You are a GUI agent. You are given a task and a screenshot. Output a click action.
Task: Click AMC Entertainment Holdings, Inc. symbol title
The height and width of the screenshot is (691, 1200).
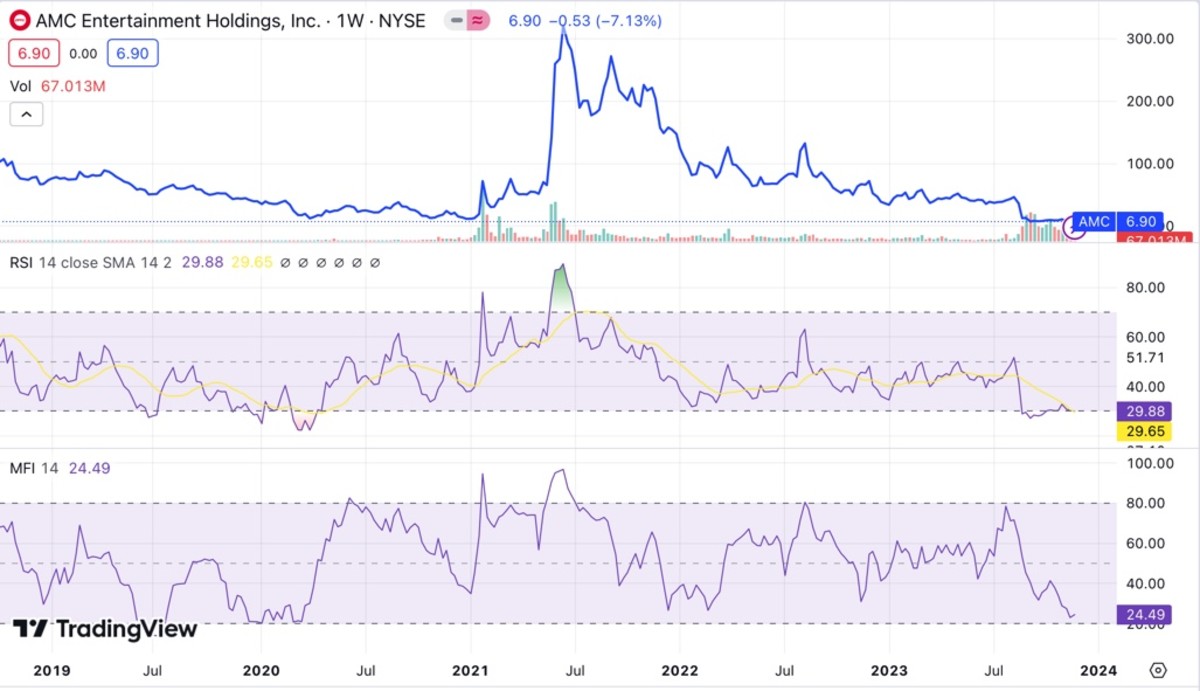tap(230, 21)
